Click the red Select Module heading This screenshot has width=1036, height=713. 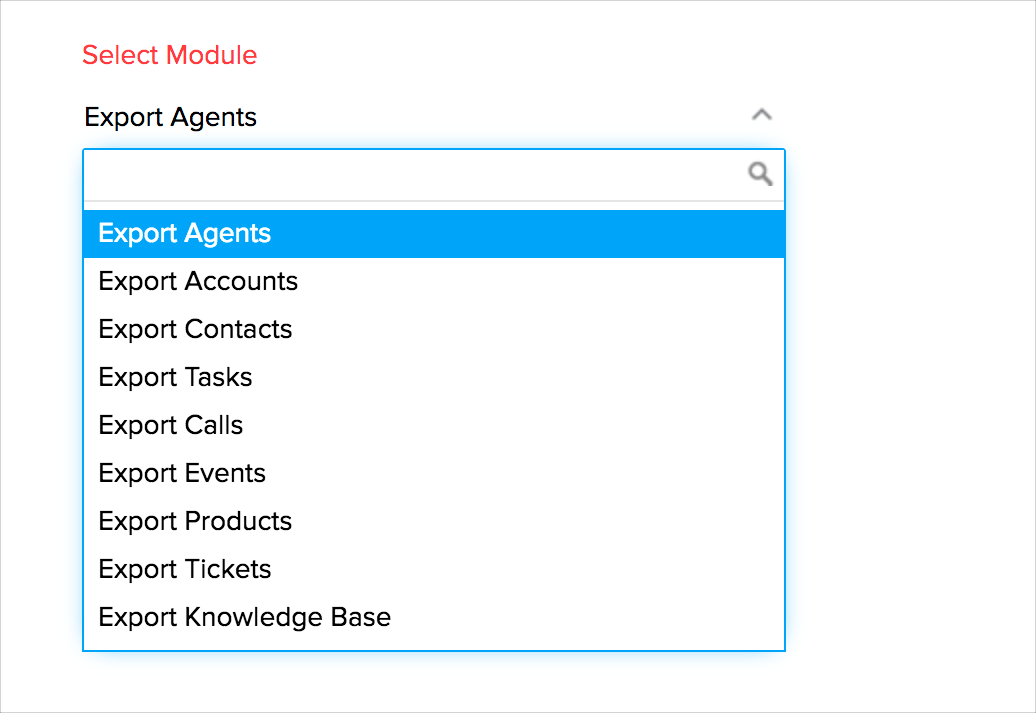(170, 55)
